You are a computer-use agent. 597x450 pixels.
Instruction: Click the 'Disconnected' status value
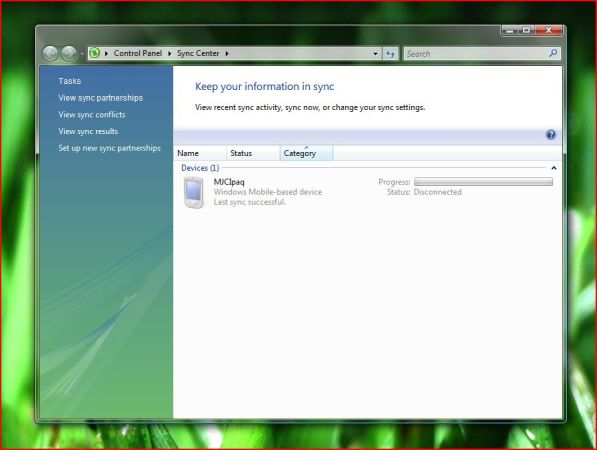[x=437, y=192]
